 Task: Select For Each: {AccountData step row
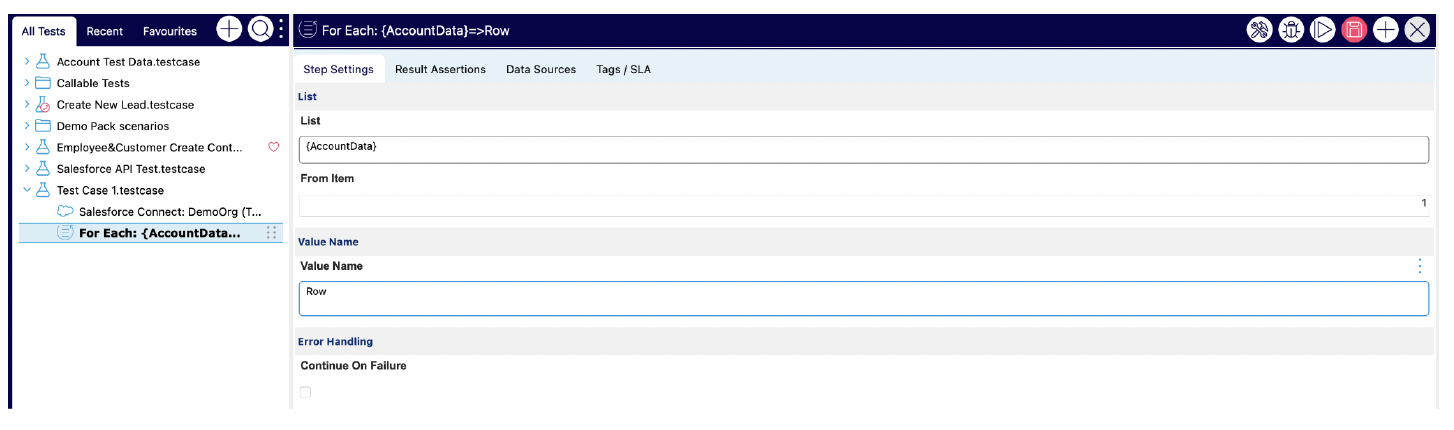pos(151,233)
